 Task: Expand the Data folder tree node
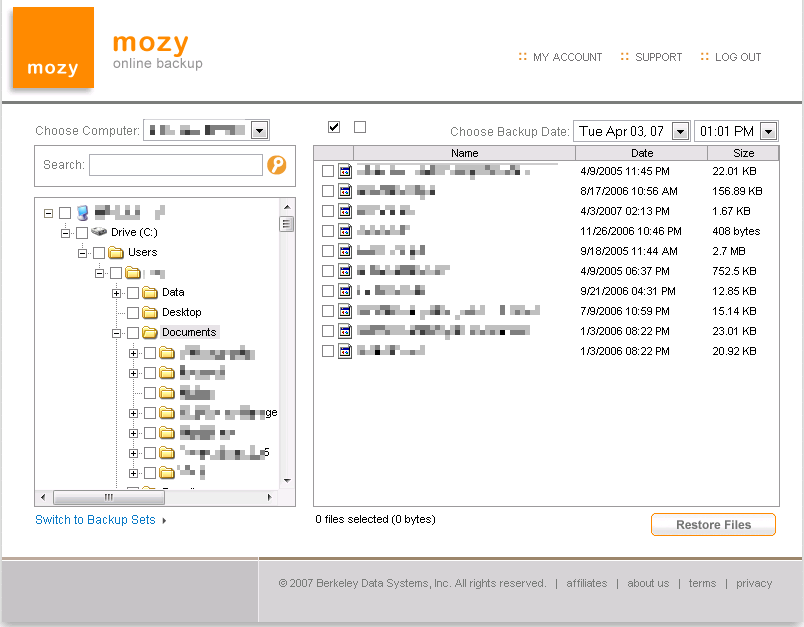click(x=117, y=292)
